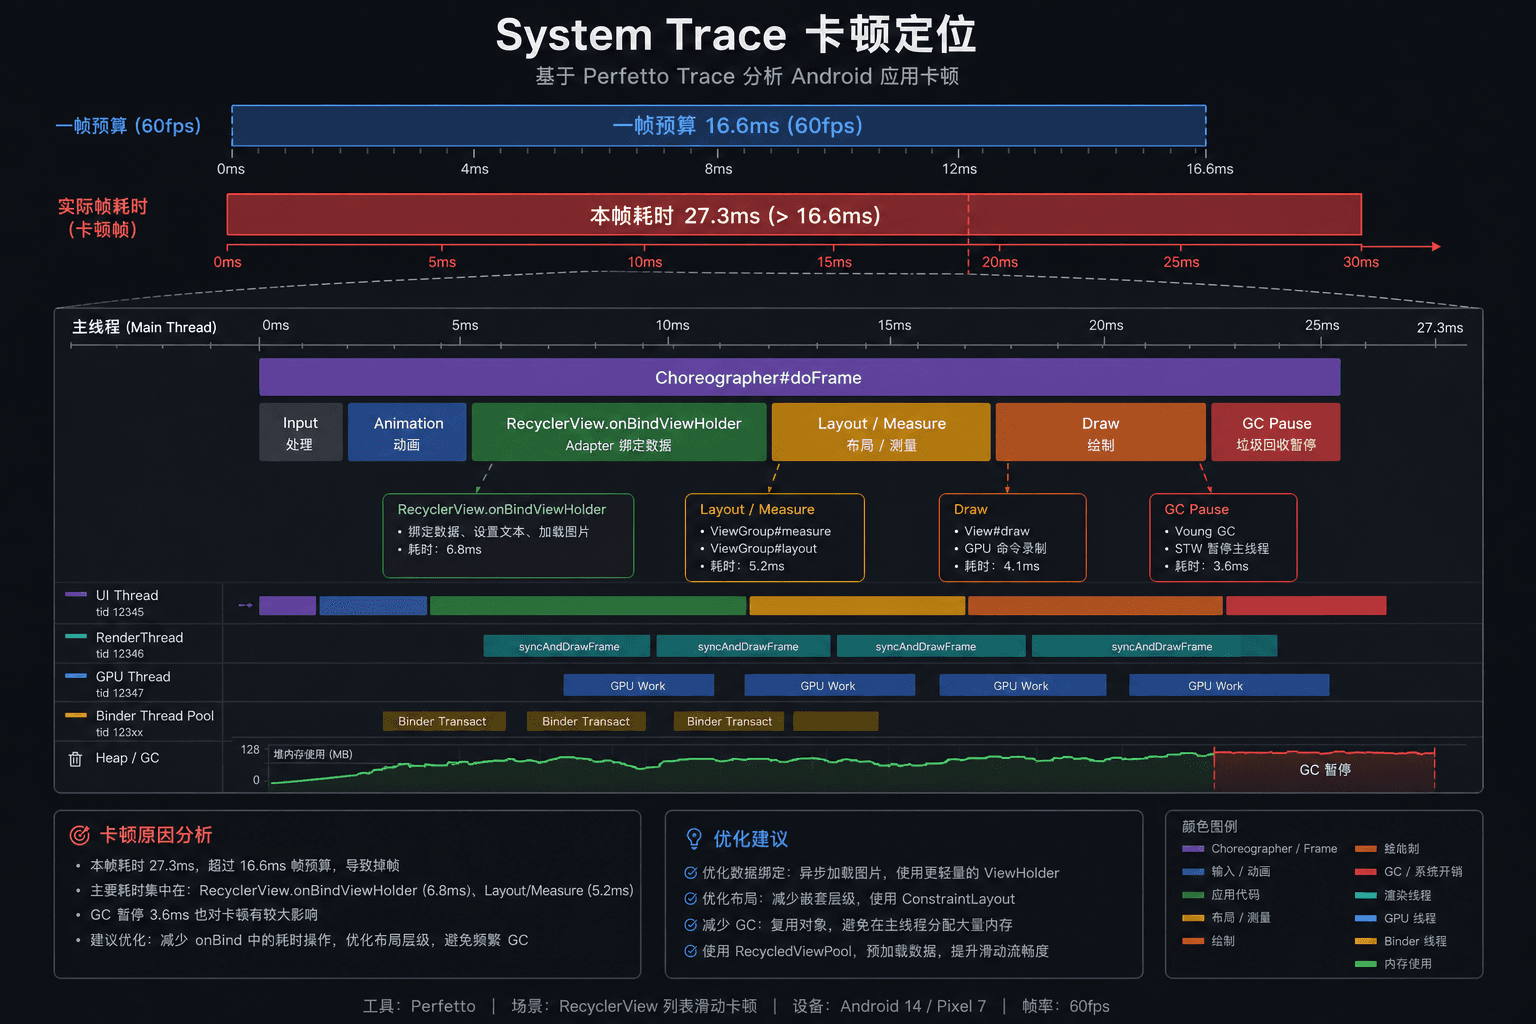This screenshot has width=1536, height=1024.
Task: Click the 16.6ms tick on the budget ruler
Action: click(x=1209, y=168)
